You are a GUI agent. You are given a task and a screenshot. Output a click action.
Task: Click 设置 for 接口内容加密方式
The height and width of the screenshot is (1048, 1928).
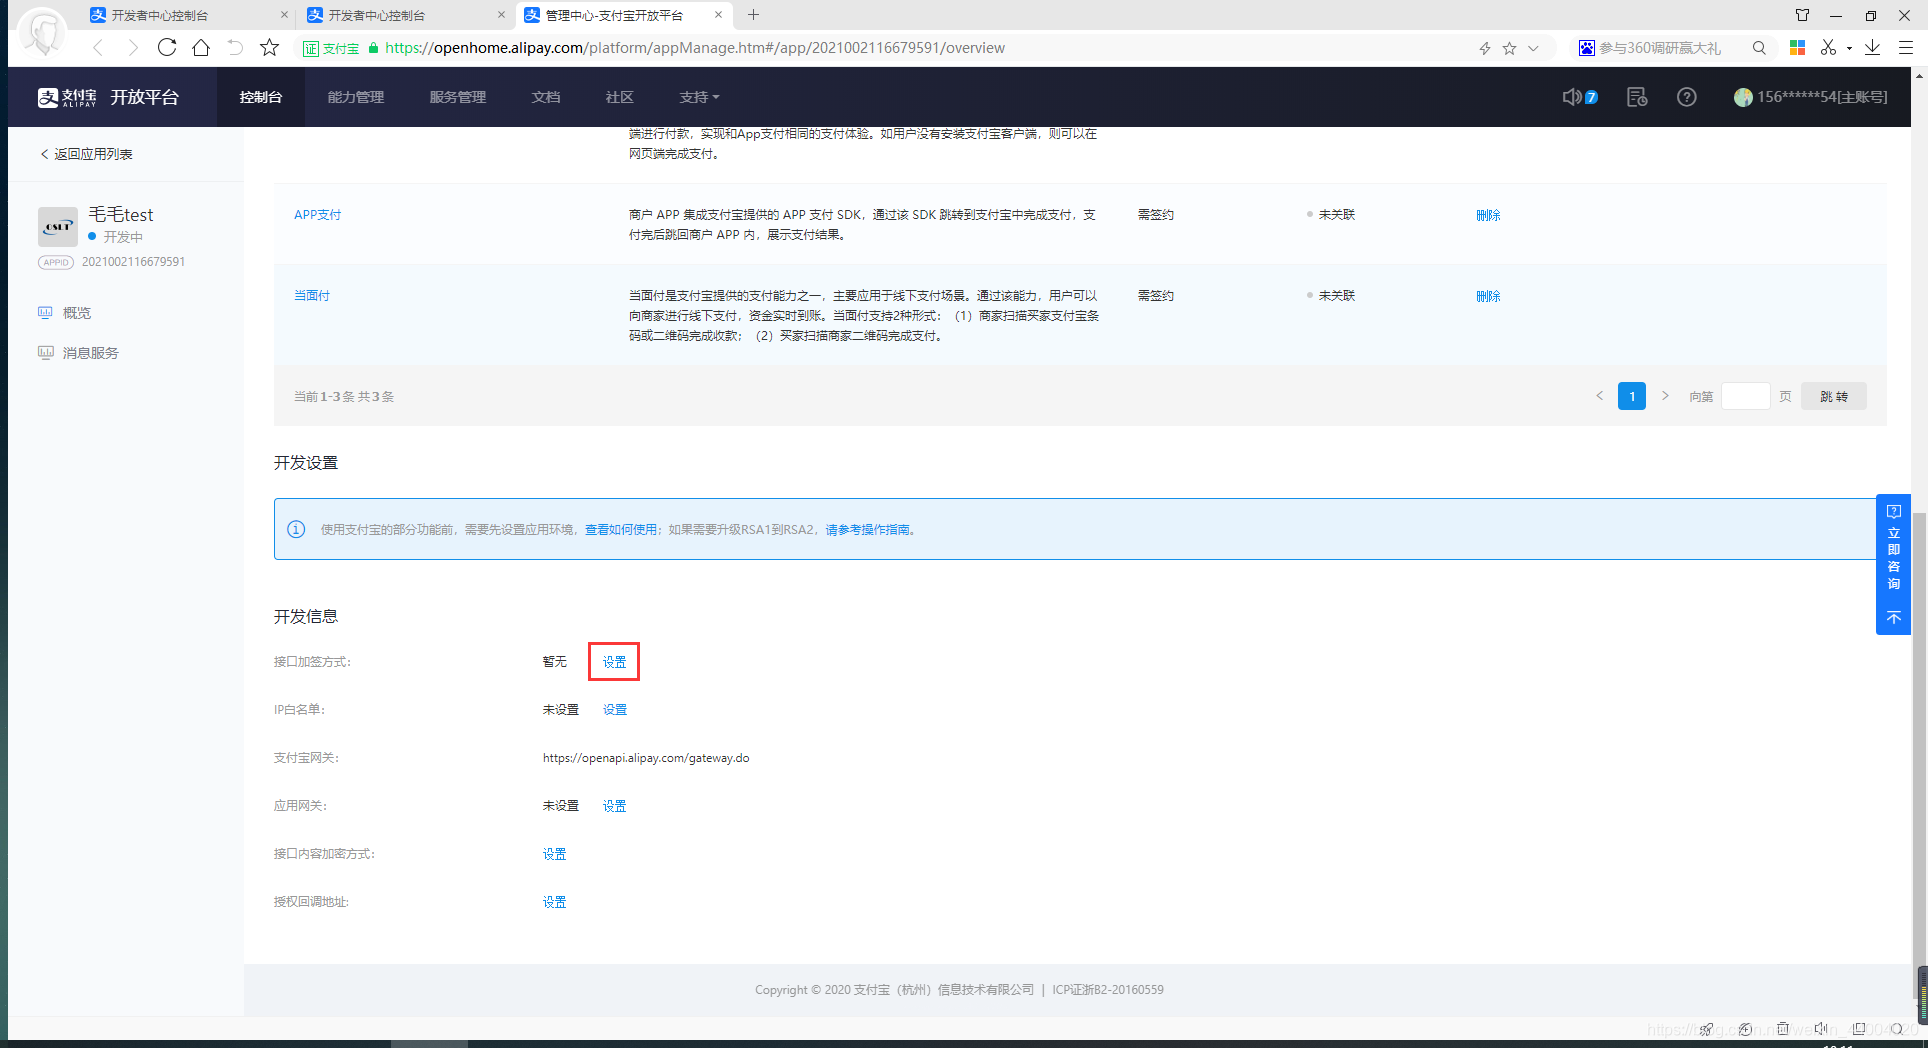tap(554, 854)
